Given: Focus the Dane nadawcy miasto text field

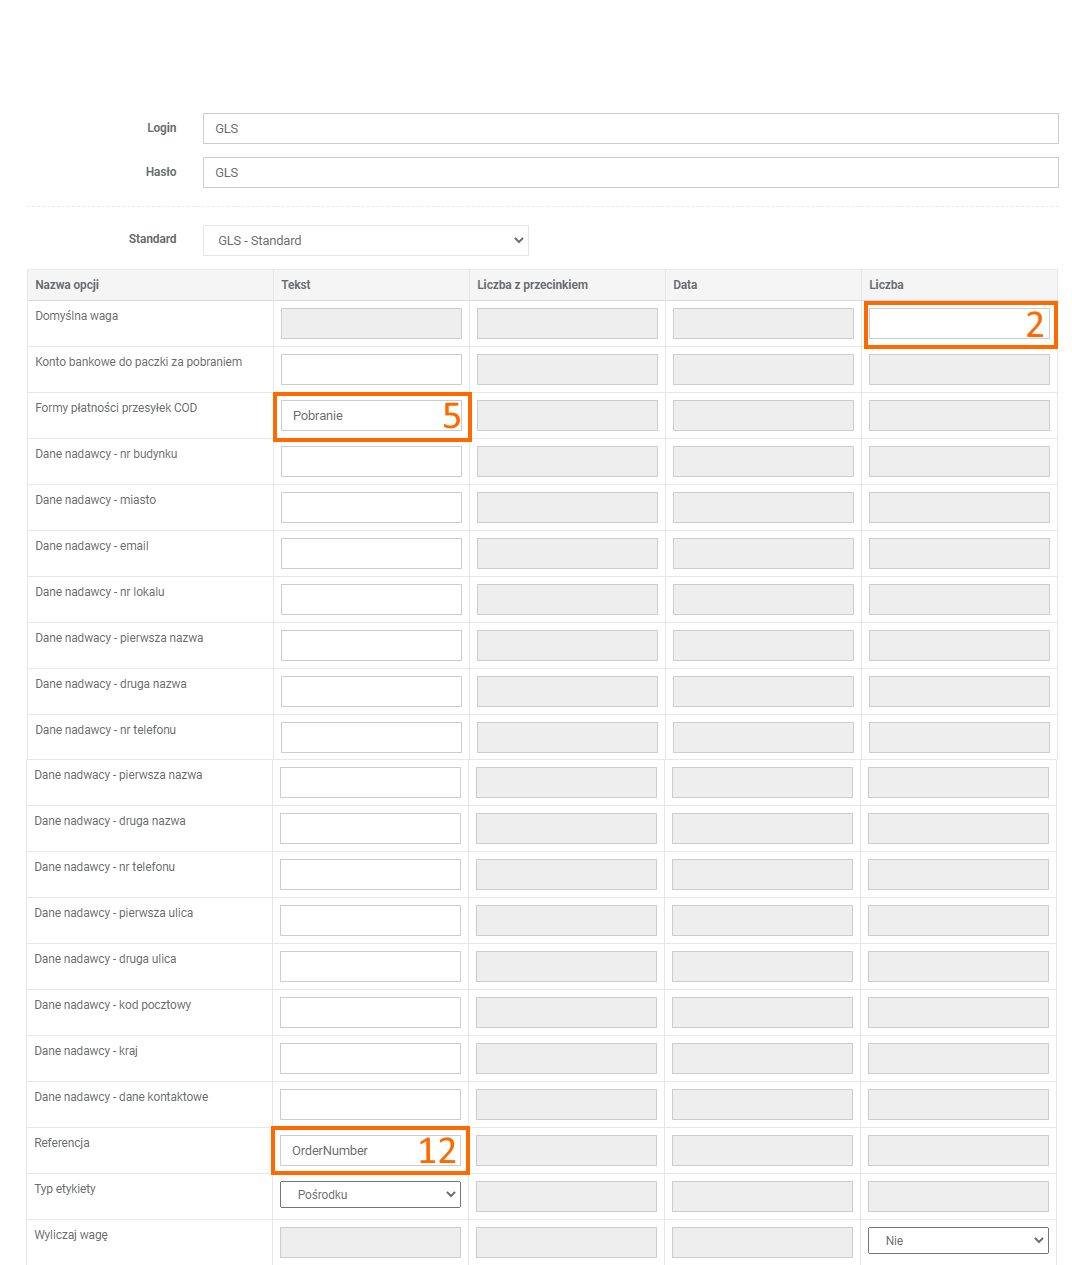Looking at the screenshot, I should [x=371, y=507].
